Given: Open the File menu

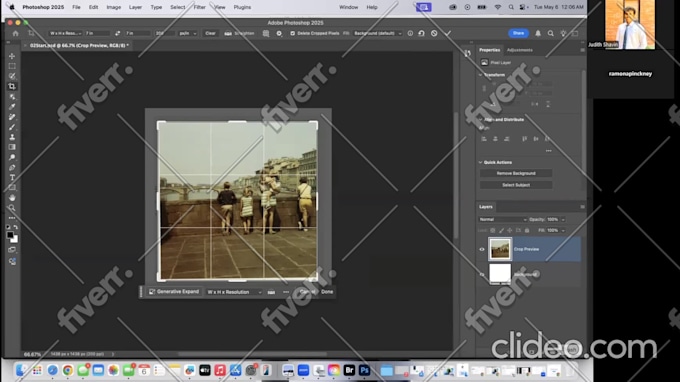Looking at the screenshot, I should [76, 7].
